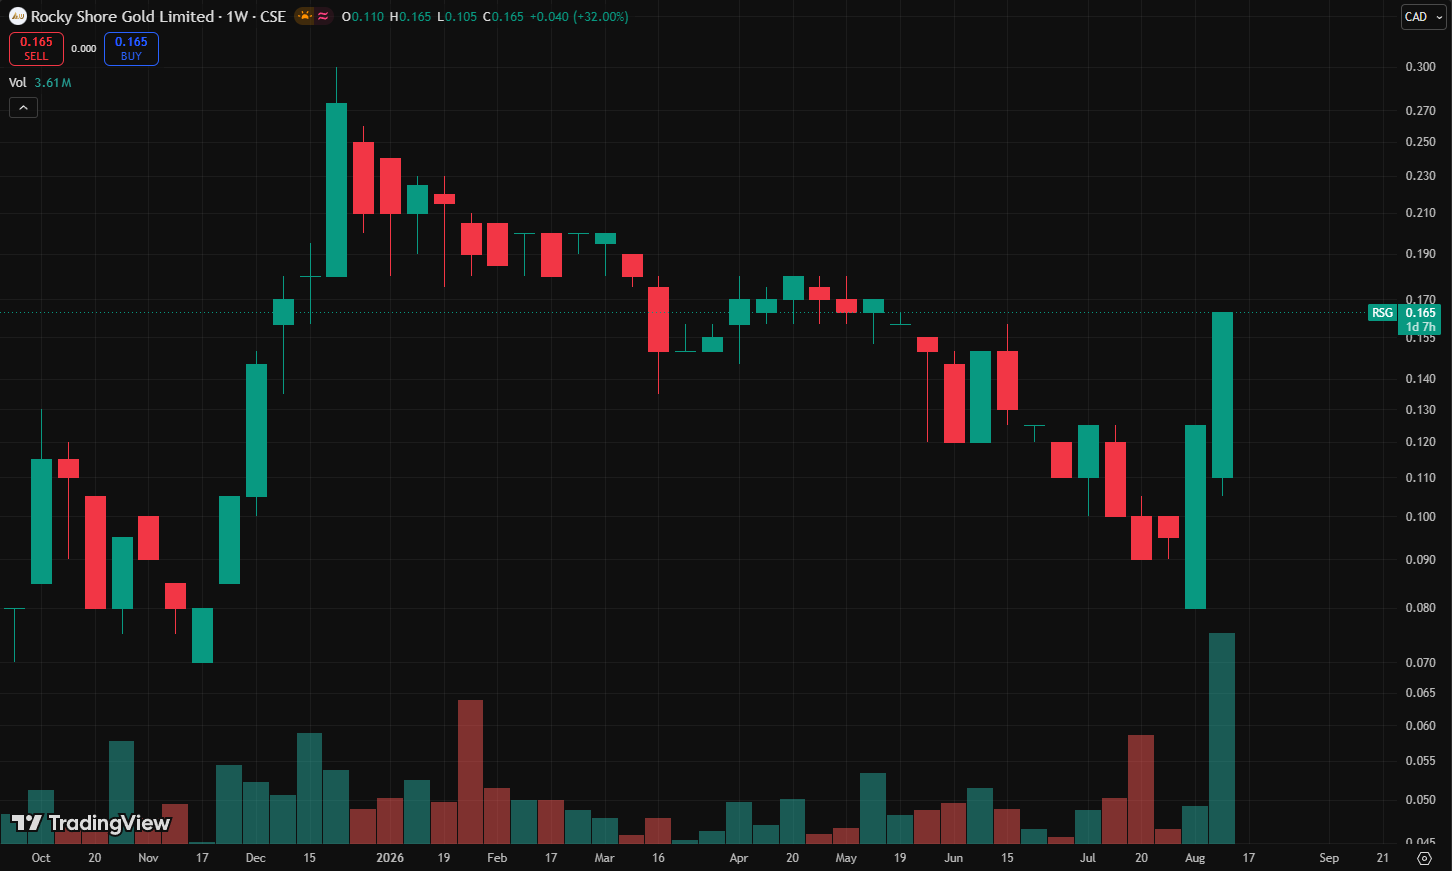Click the TradingView logo
Screen dimensions: 1452x871
pyautogui.click(x=91, y=823)
